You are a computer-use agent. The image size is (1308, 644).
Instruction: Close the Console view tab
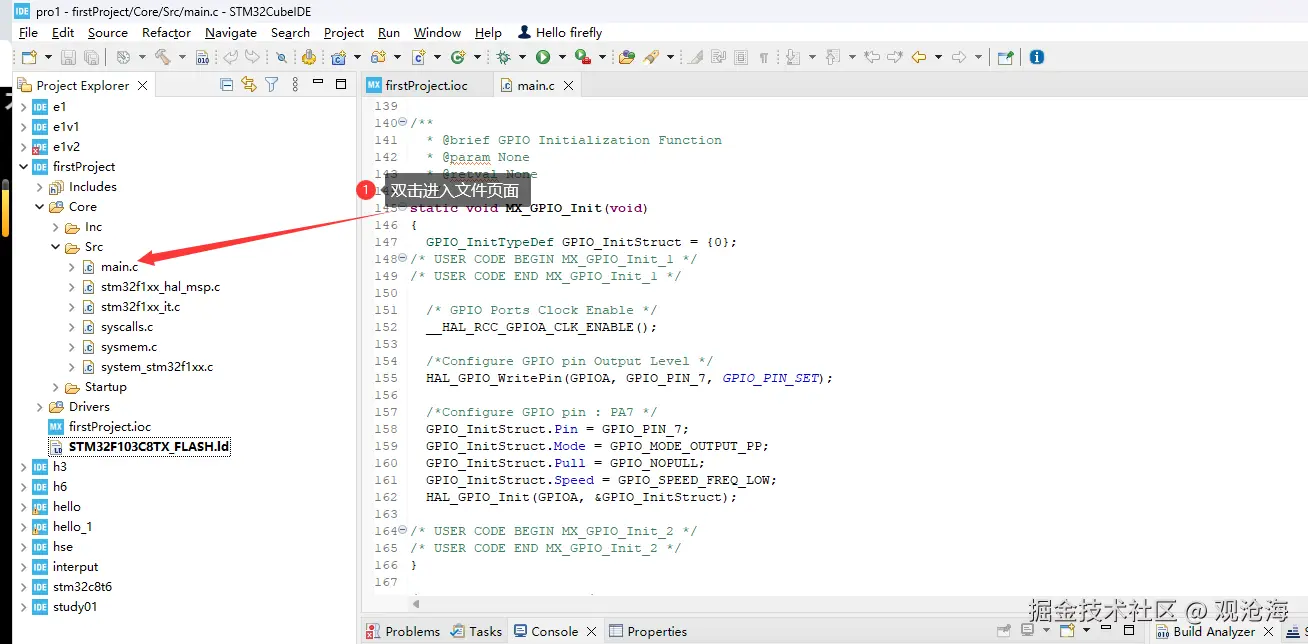tap(591, 632)
